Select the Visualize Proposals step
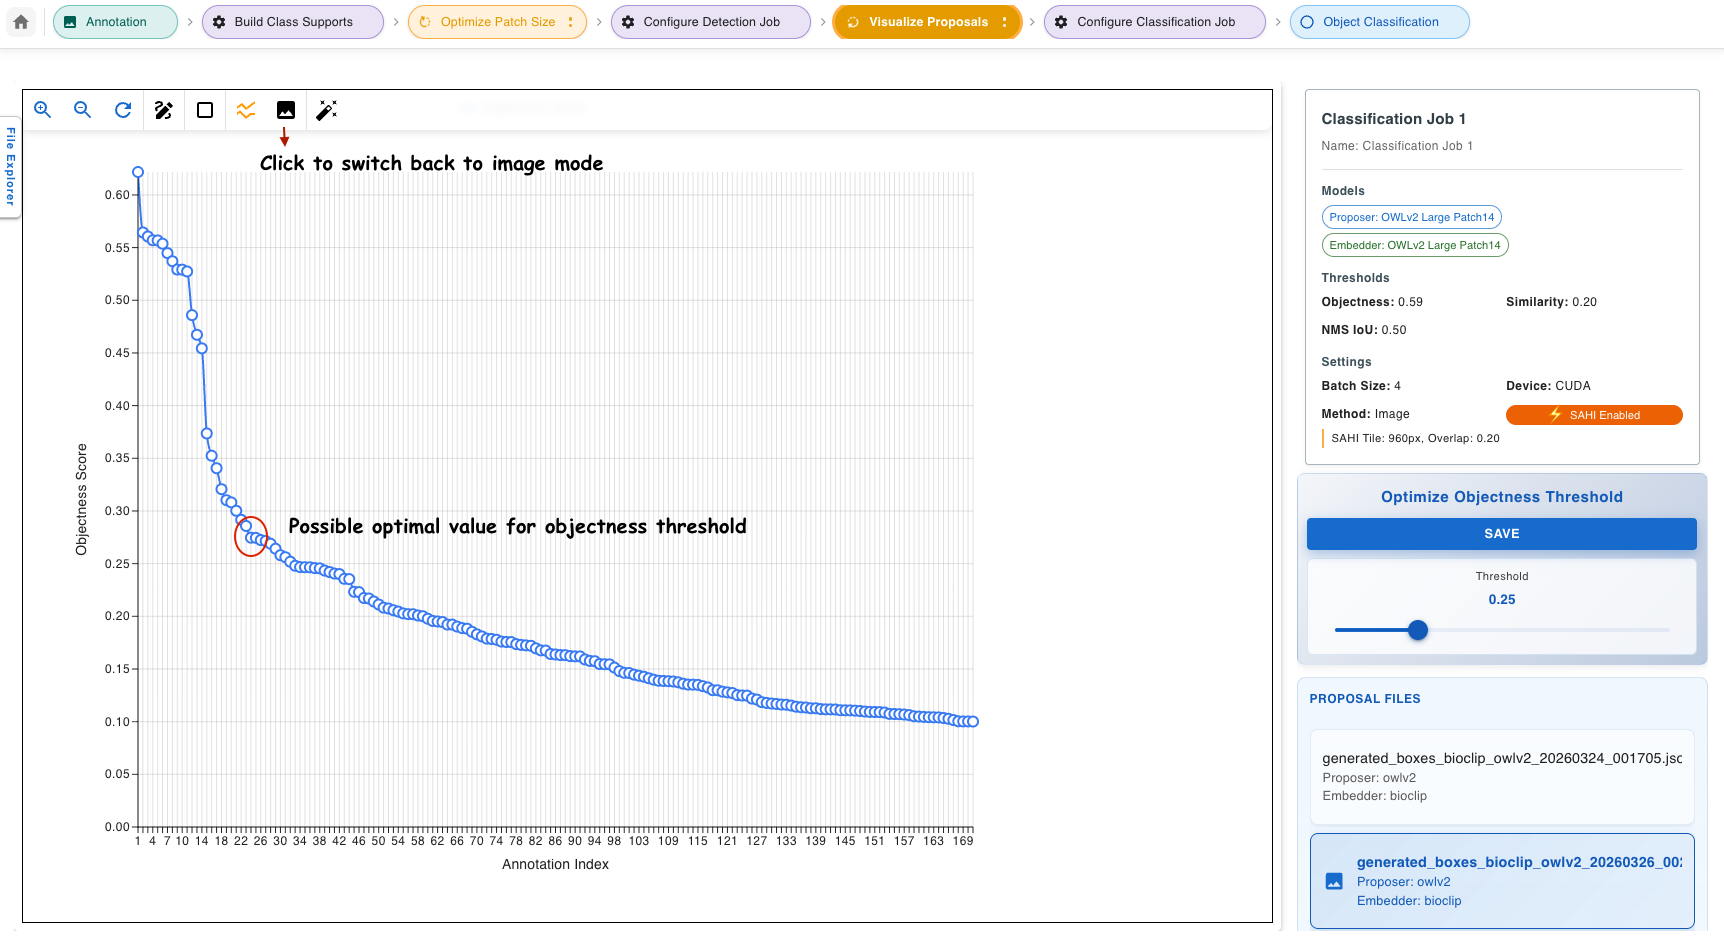 [x=928, y=22]
